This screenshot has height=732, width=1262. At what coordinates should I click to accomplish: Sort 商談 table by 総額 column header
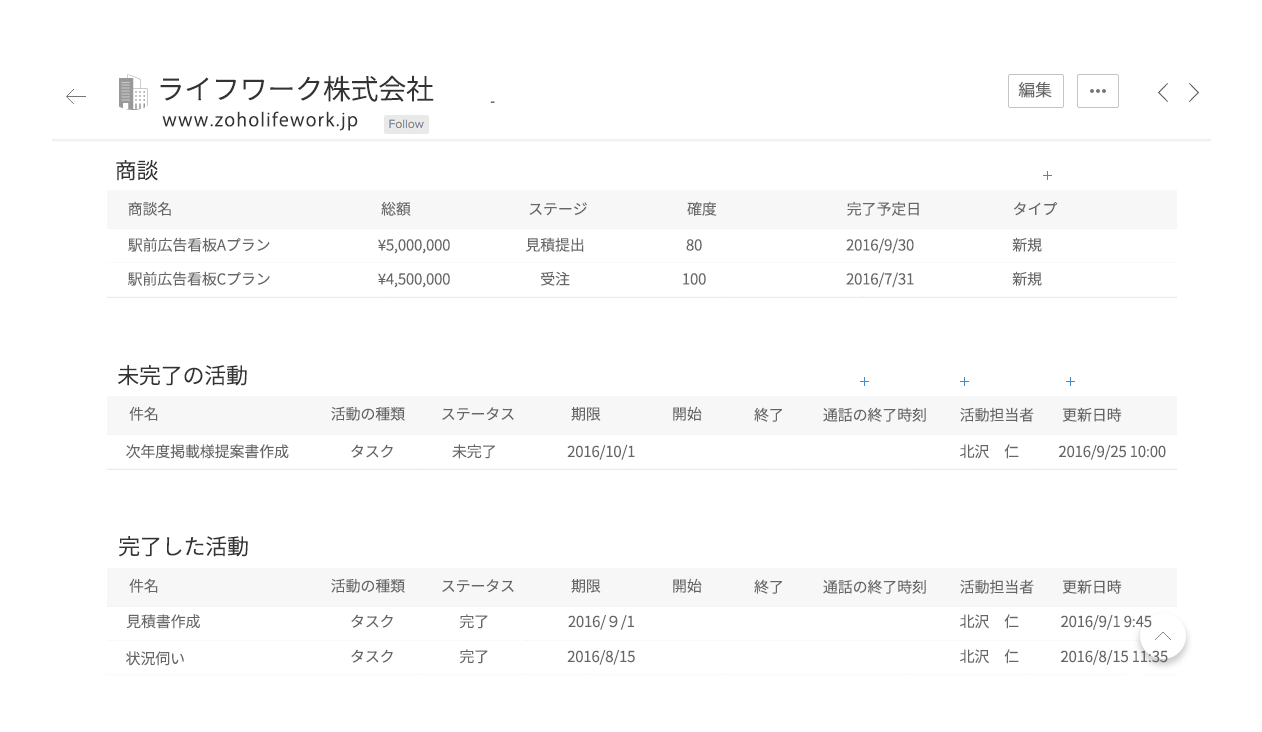pyautogui.click(x=396, y=209)
